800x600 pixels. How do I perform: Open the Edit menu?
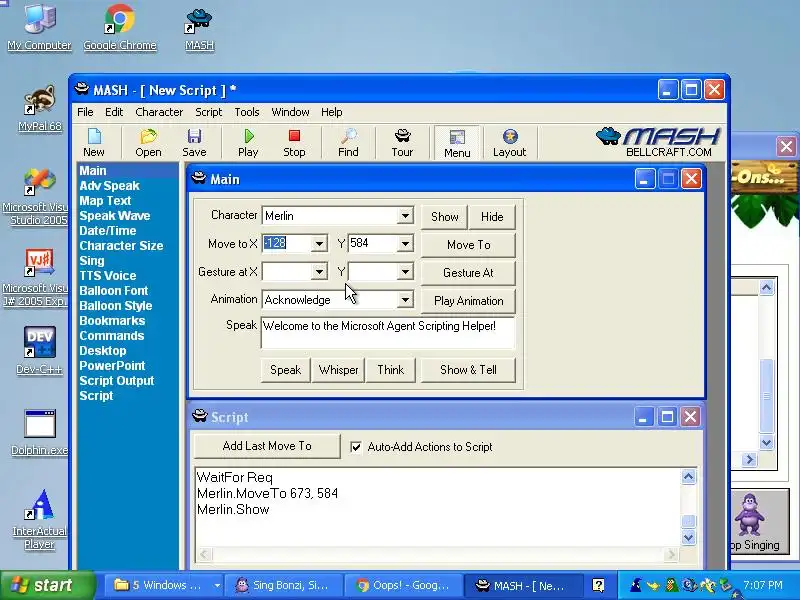(x=114, y=112)
